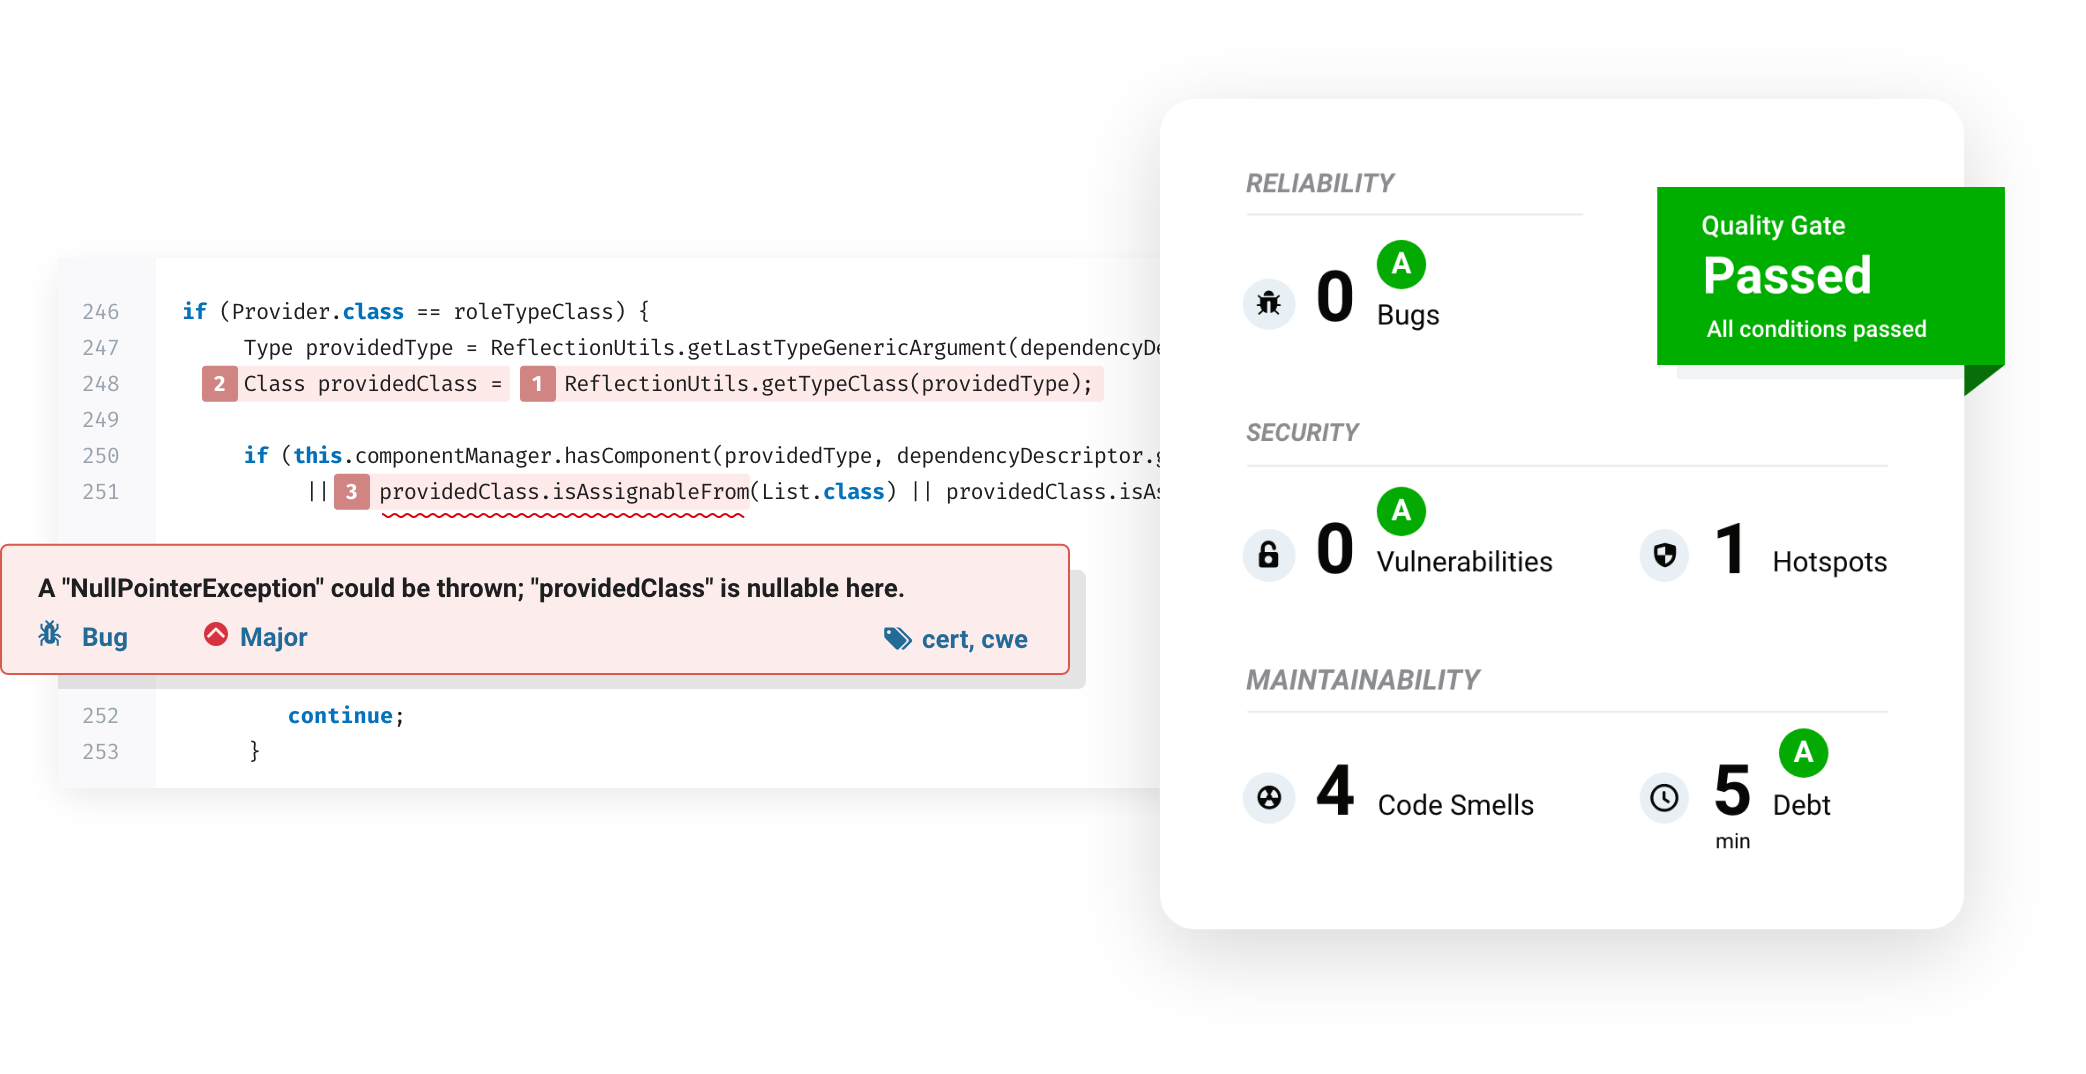2086x1074 pixels.
Task: Click the bug icon in issue popup
Action: click(x=50, y=634)
